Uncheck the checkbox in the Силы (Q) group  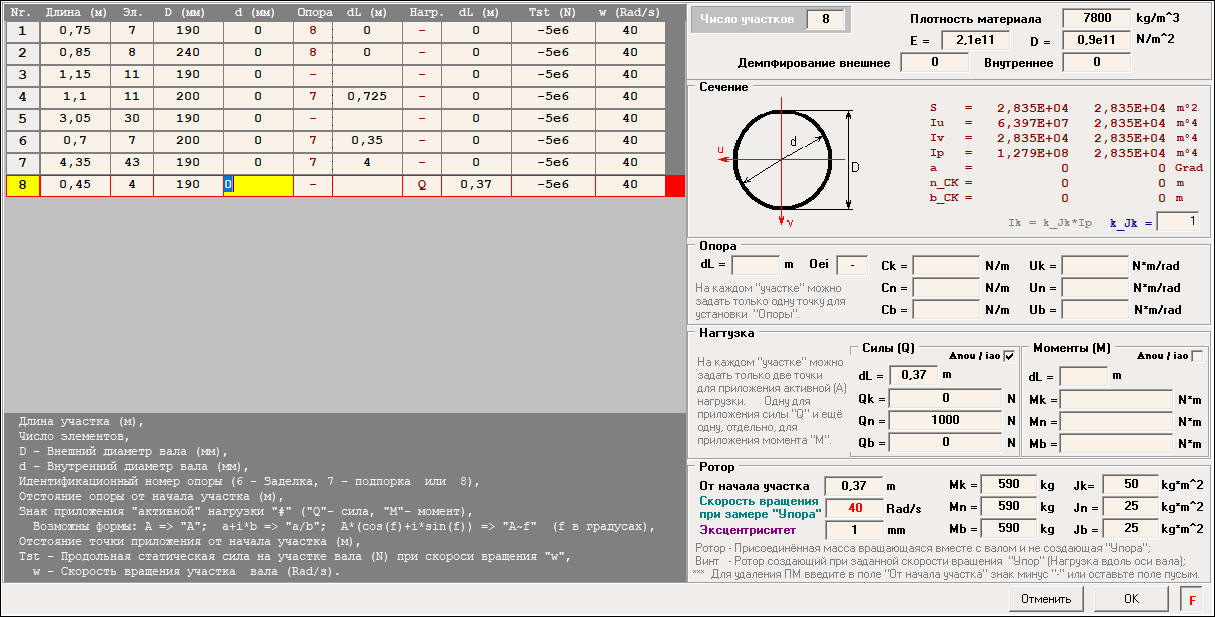[1008, 356]
